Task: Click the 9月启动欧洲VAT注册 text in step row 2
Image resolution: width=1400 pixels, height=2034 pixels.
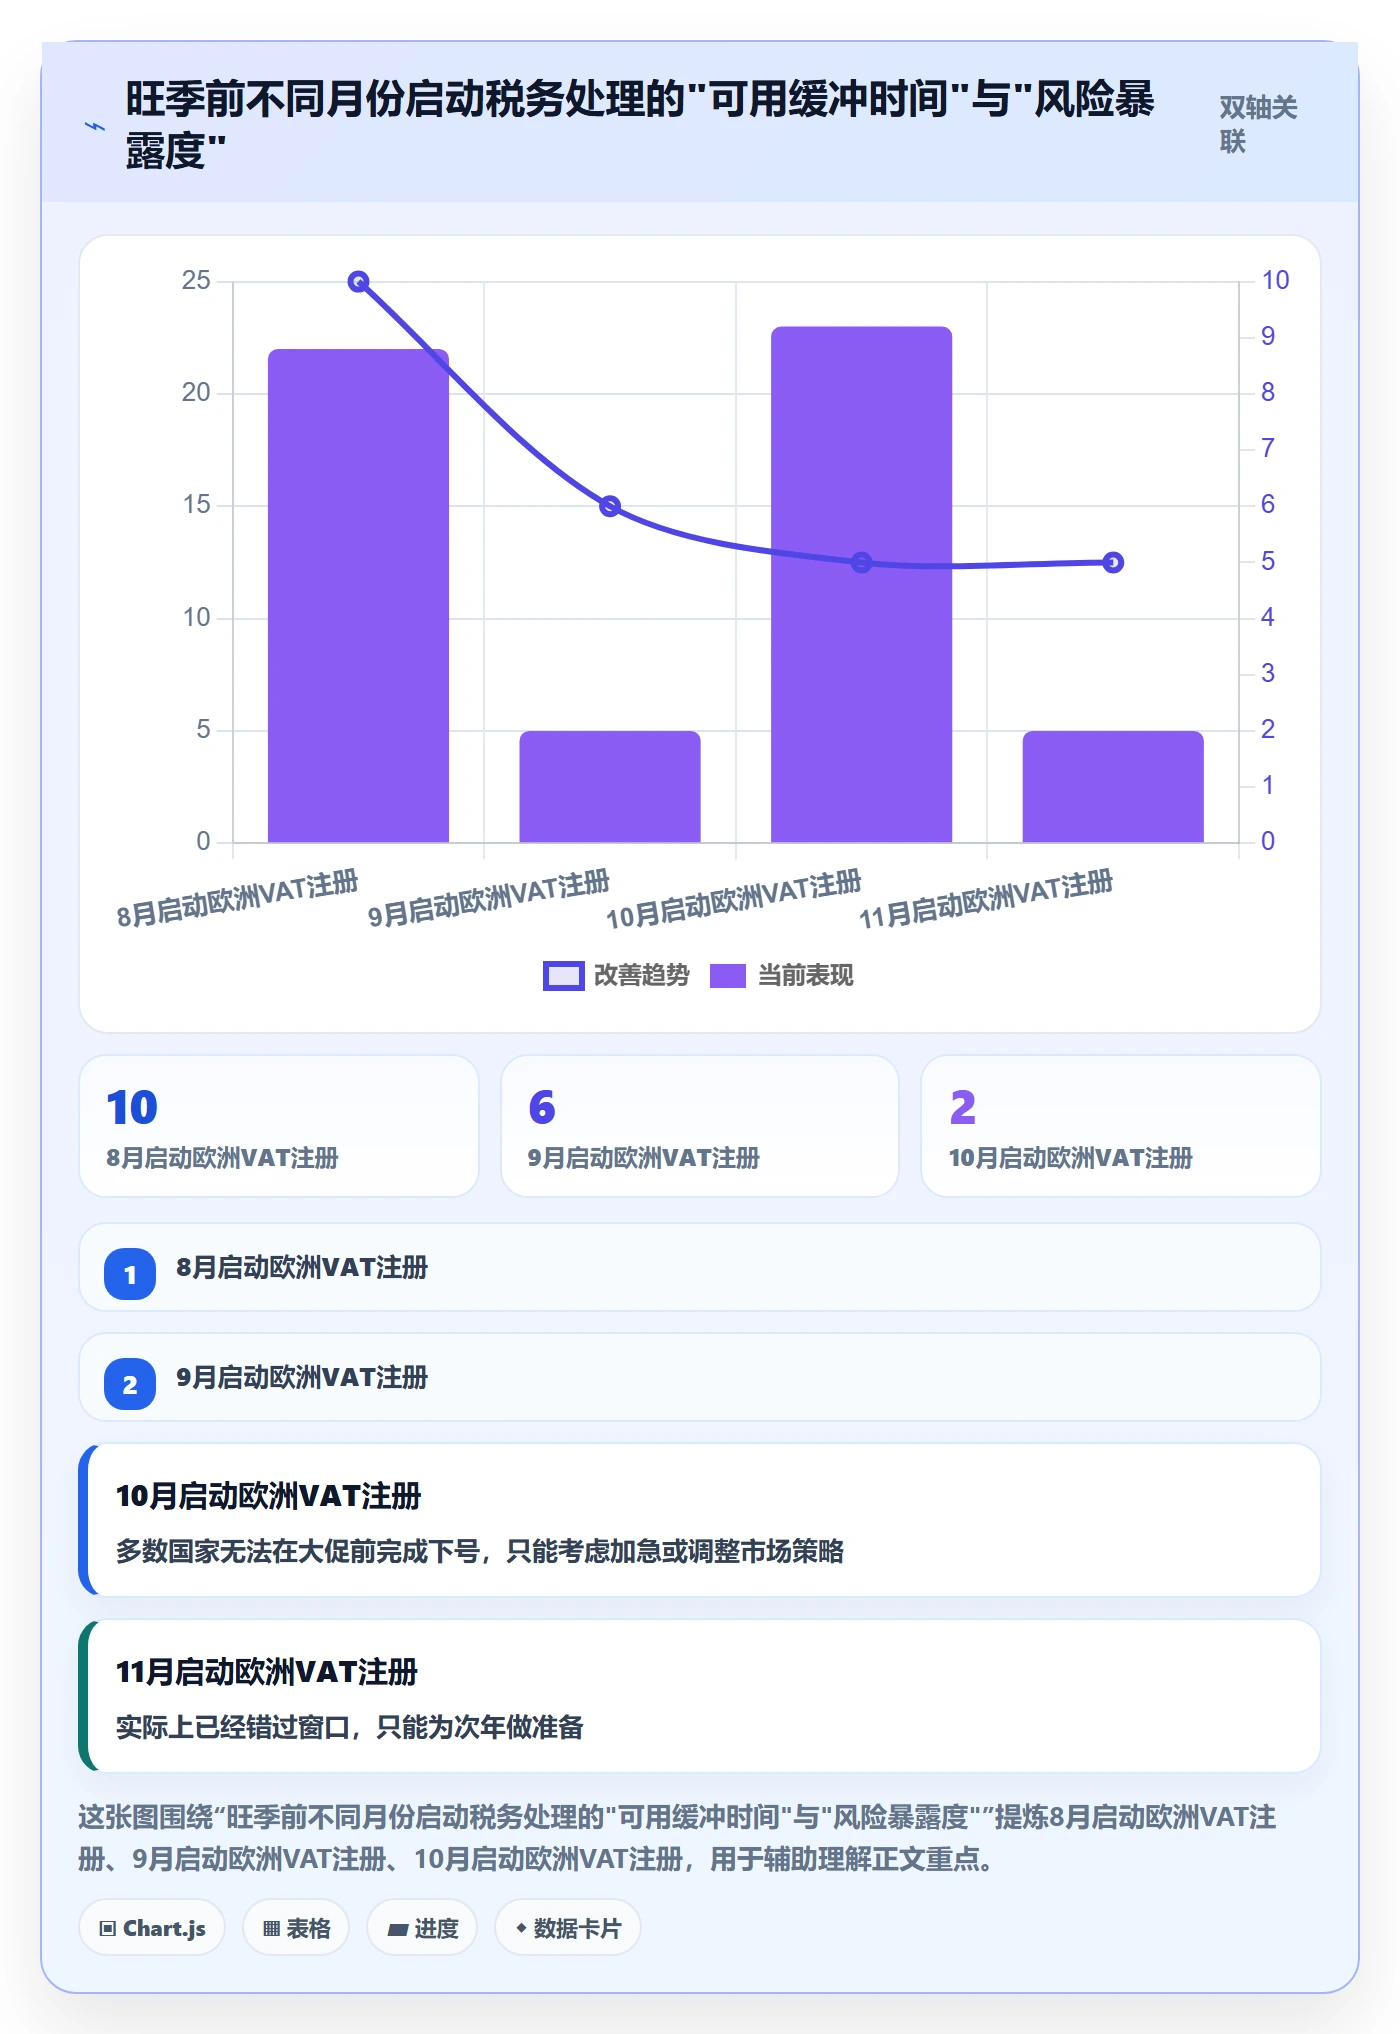Action: 302,1377
